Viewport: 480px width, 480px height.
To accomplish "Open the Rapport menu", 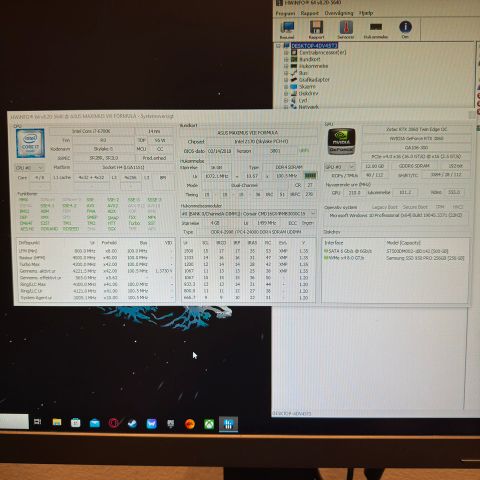I will pyautogui.click(x=310, y=13).
